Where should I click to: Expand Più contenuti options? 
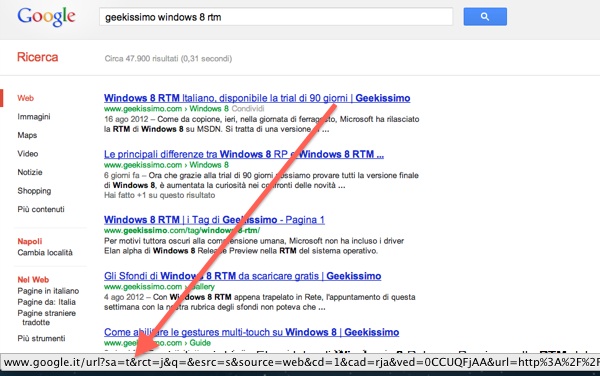click(x=41, y=209)
